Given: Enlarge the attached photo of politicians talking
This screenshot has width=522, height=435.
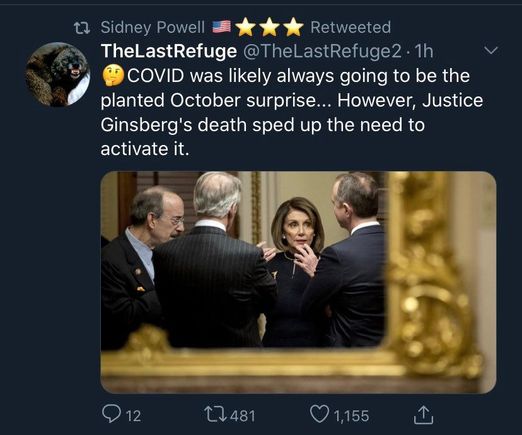Looking at the screenshot, I should 298,282.
